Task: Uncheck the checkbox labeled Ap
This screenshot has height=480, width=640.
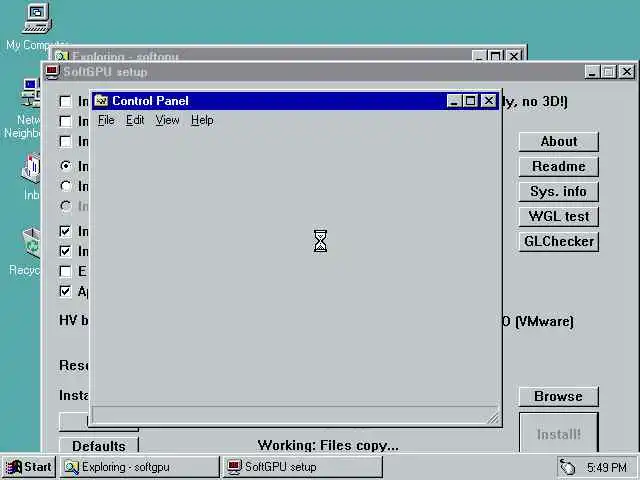Action: click(x=65, y=291)
